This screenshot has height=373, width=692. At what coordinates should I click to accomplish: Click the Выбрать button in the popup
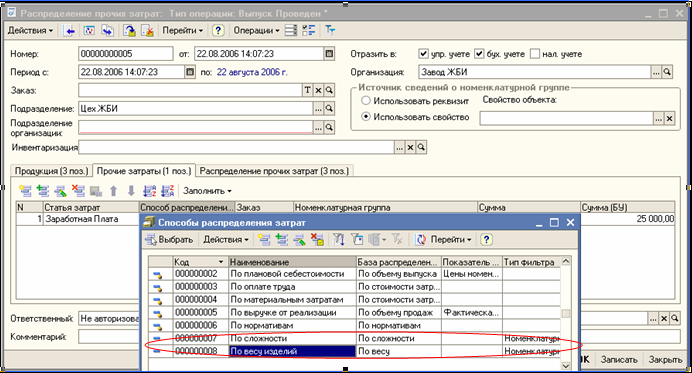(x=169, y=240)
